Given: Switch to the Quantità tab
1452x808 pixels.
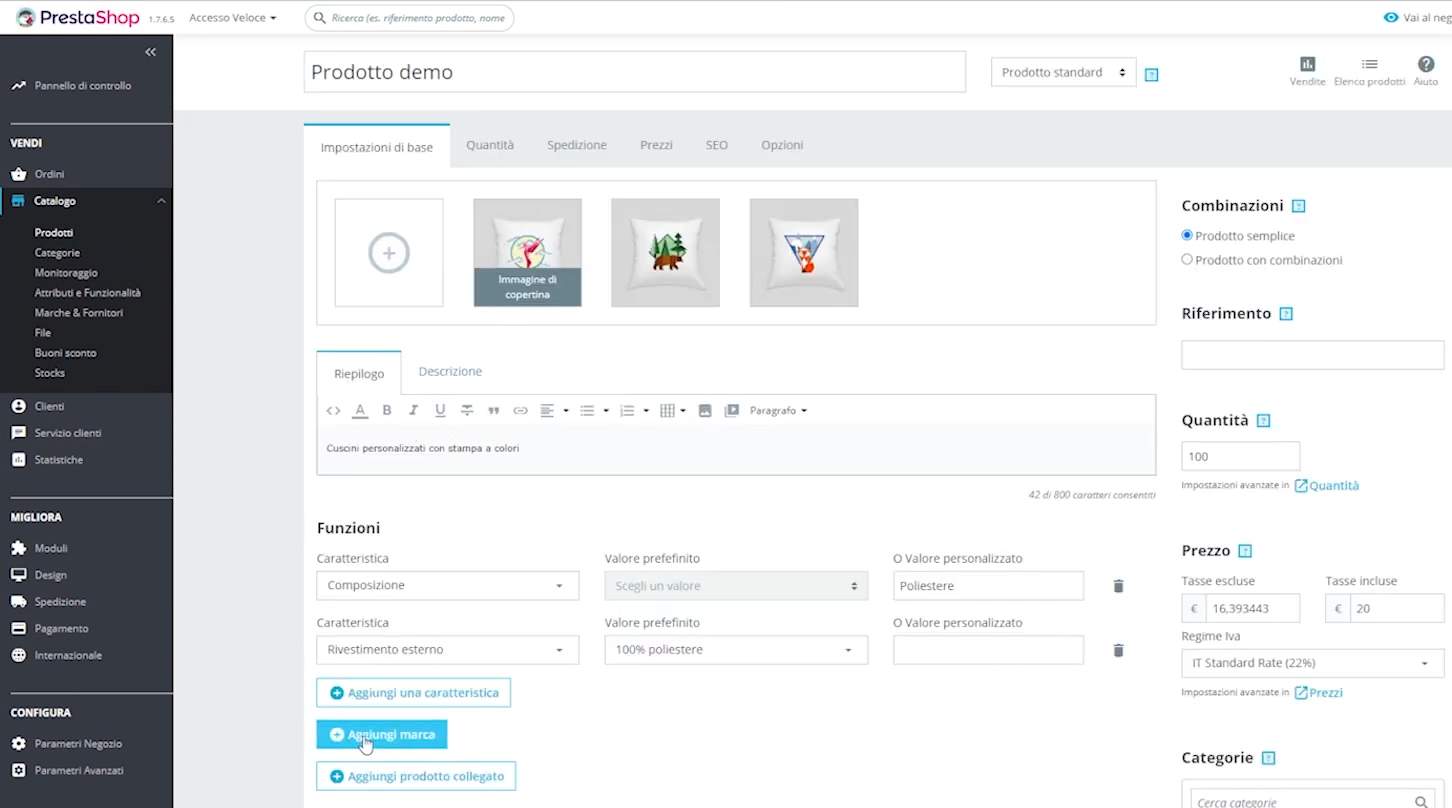Looking at the screenshot, I should 490,145.
